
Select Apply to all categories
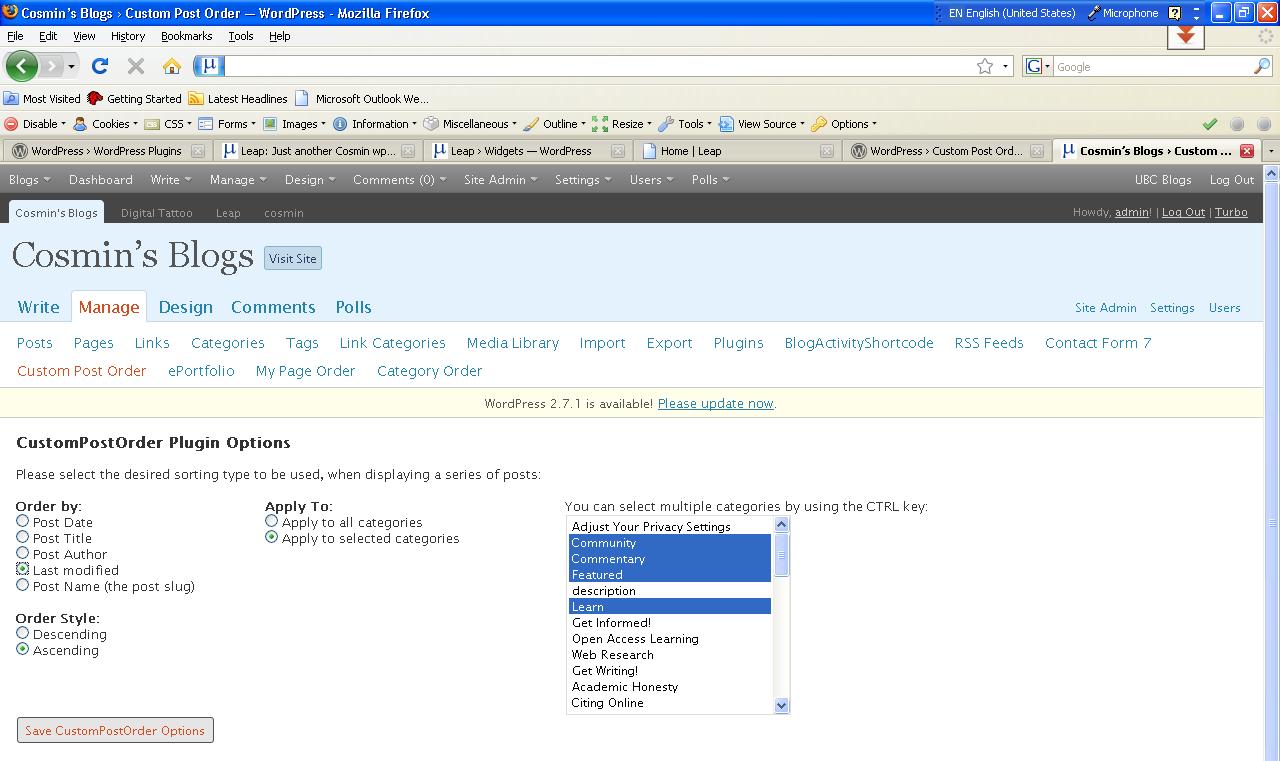(x=271, y=521)
